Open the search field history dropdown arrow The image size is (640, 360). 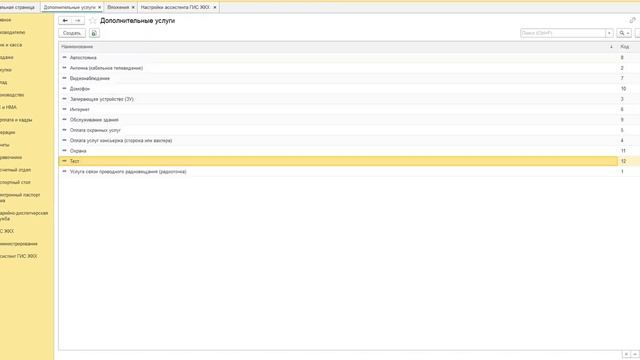click(609, 33)
